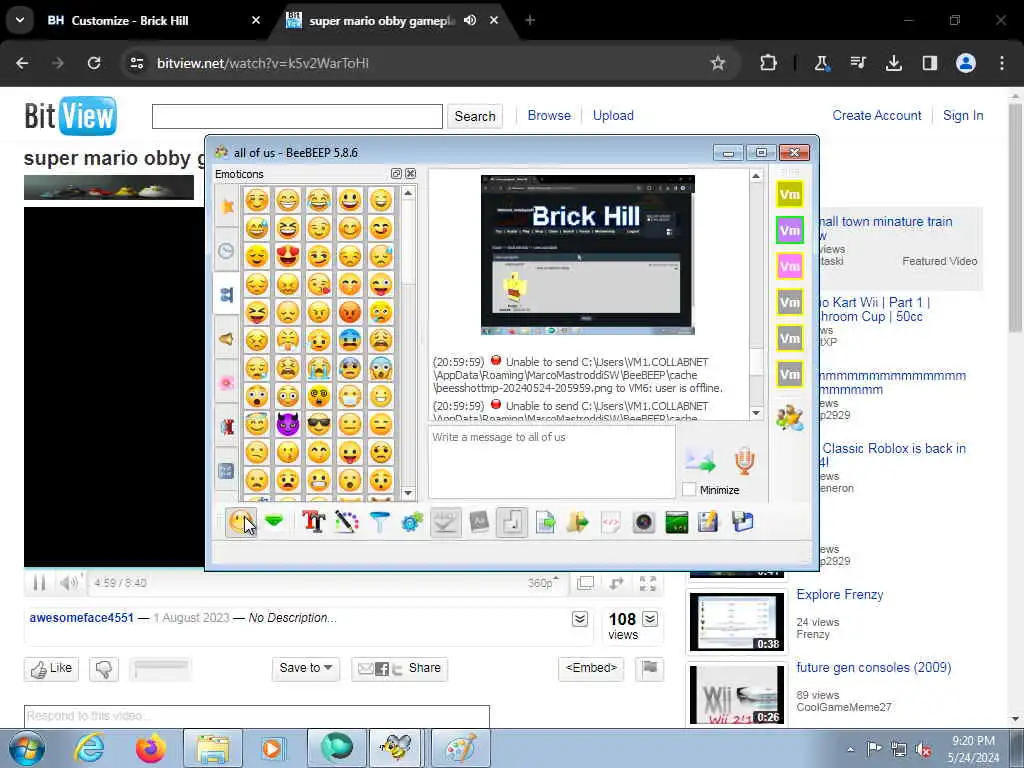Toggle the emoticons panel button in BeeBEEP toolbar
Screen dimensions: 1024x768
pyautogui.click(x=240, y=522)
